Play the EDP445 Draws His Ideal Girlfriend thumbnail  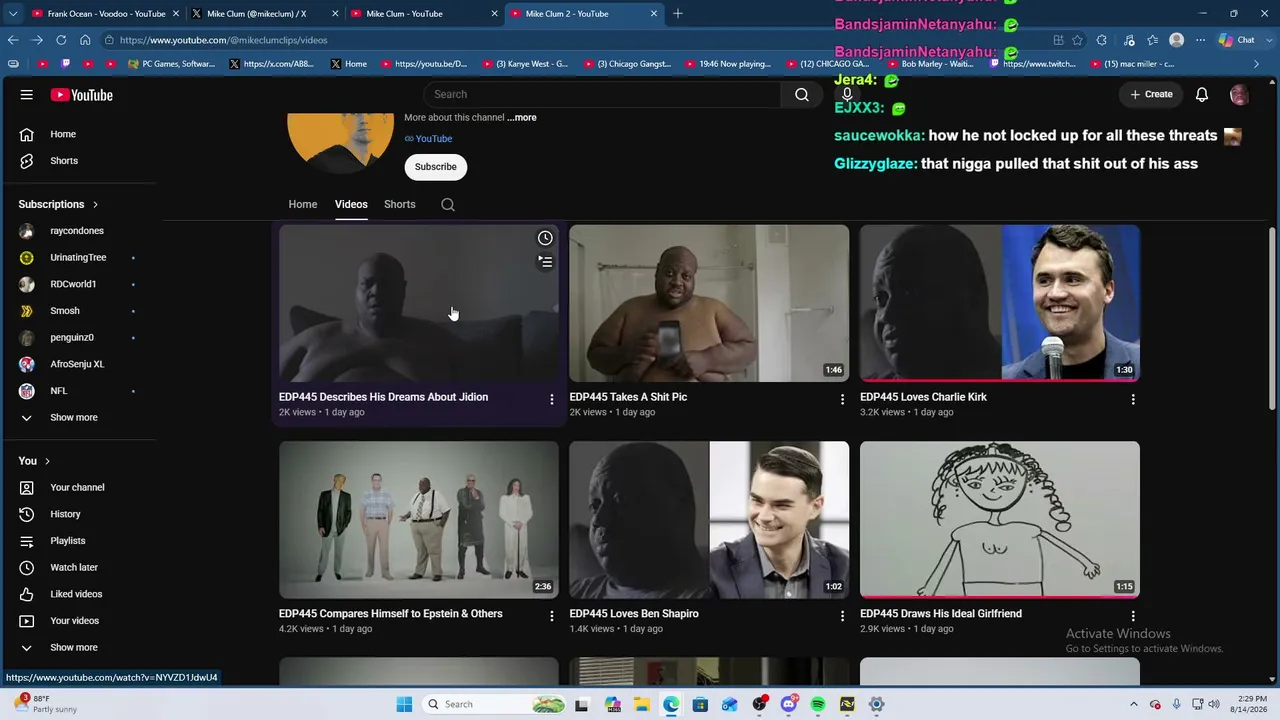(x=1000, y=520)
